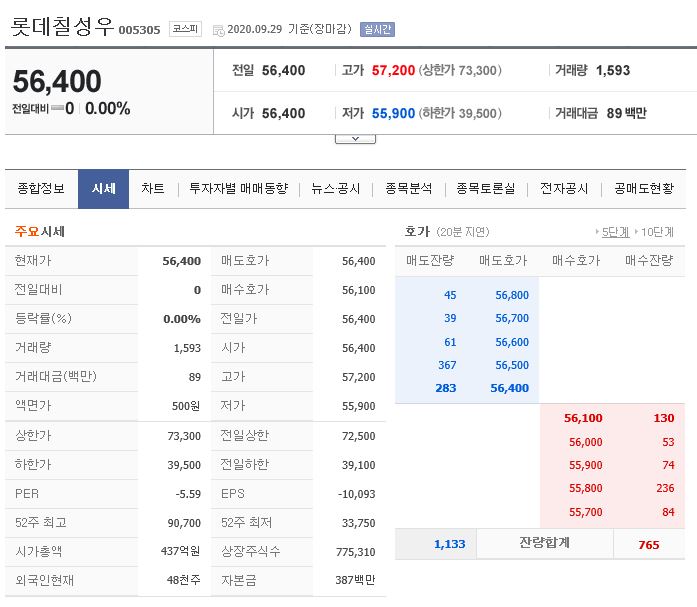Show 5단계 order book depth
The width and height of the screenshot is (697, 607).
pos(615,232)
